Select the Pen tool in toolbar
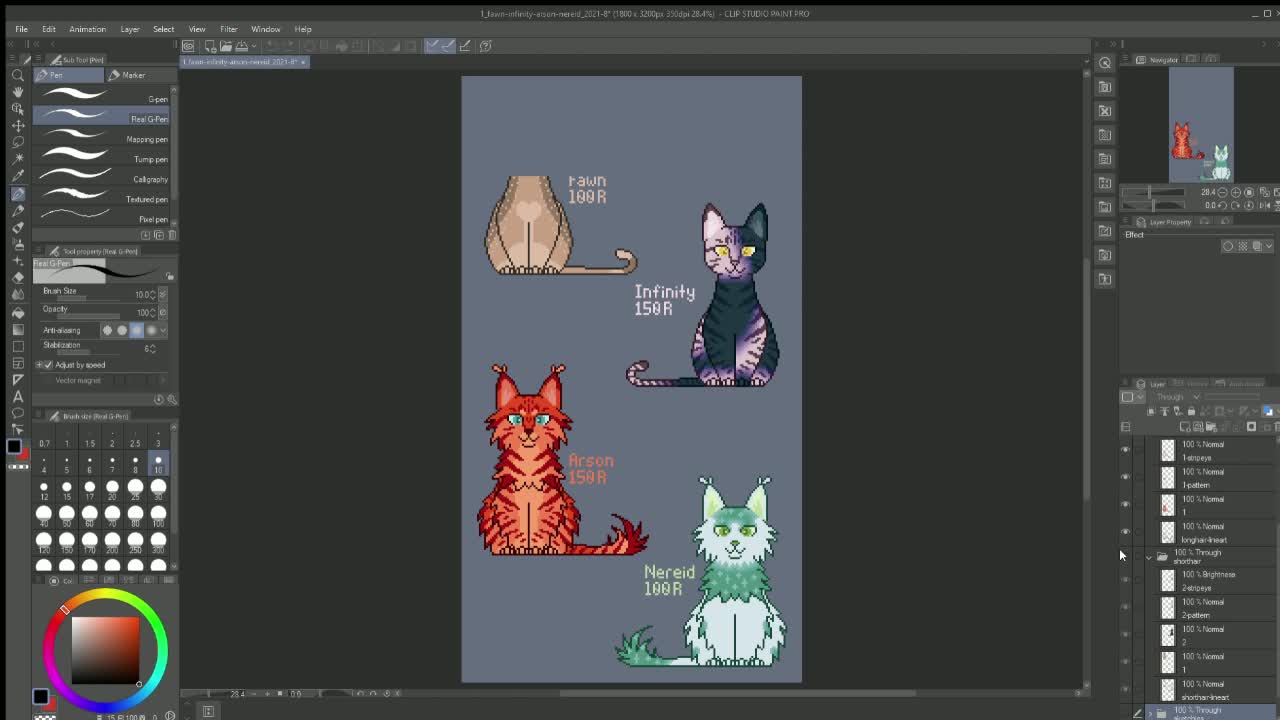The height and width of the screenshot is (720, 1280). 18,193
